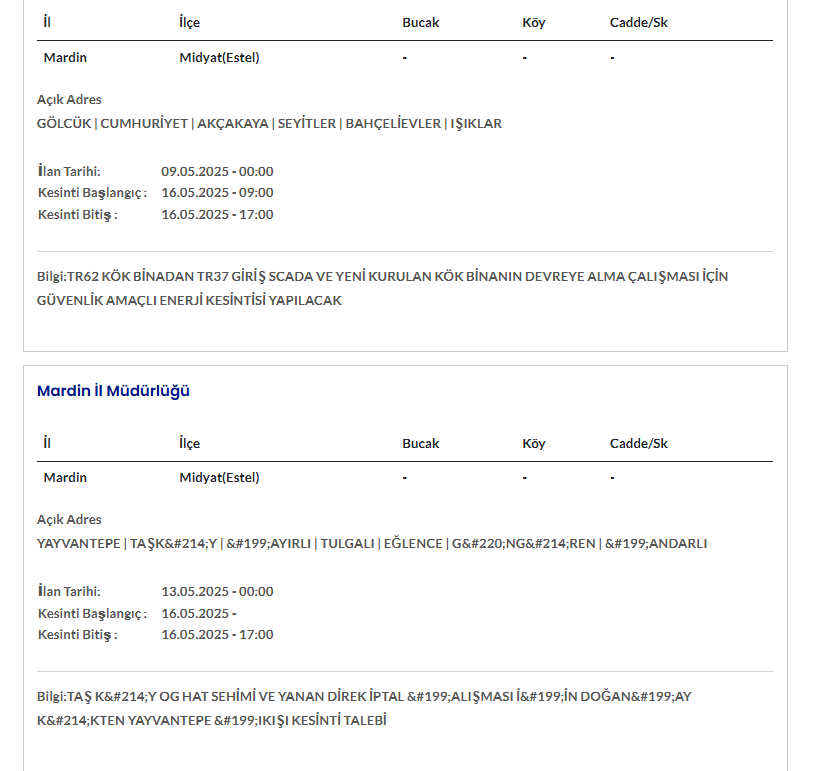Click the AKÇAKAYA address entry
The width and height of the screenshot is (813, 771).
[233, 124]
